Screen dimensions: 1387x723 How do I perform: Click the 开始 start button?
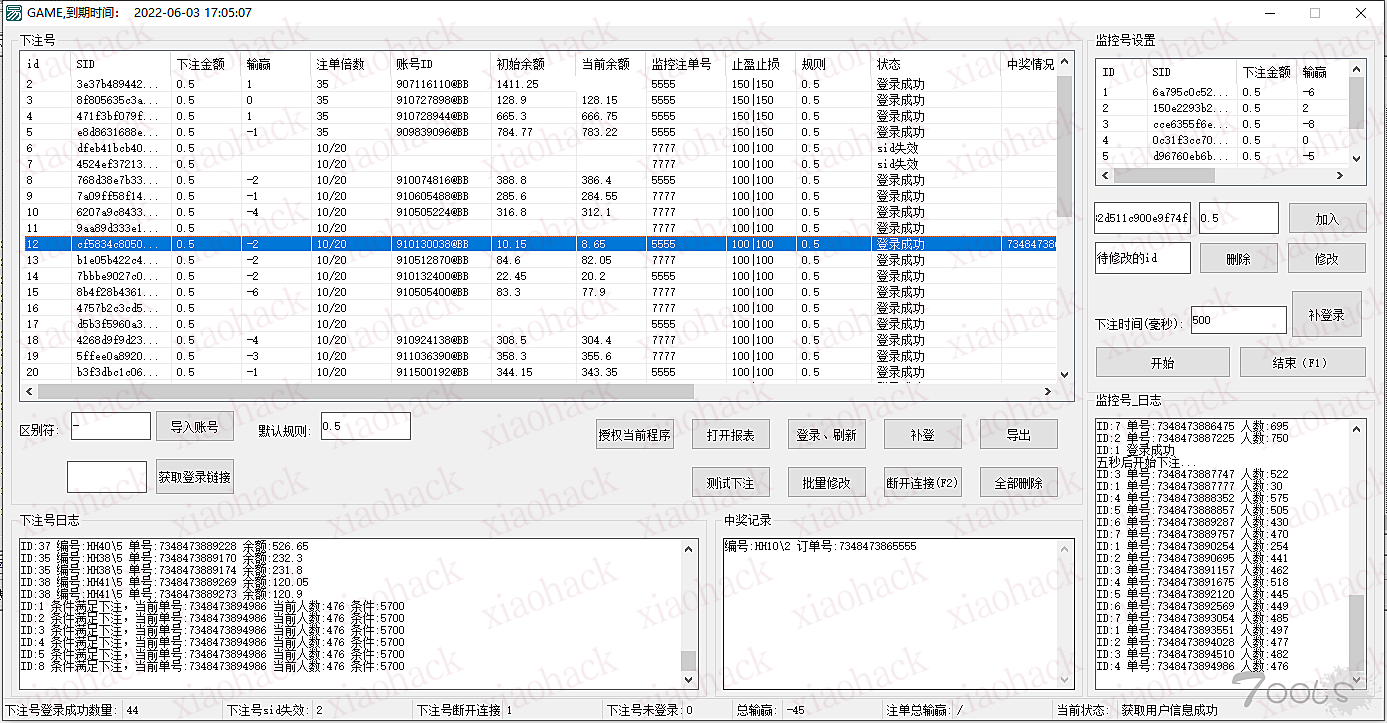point(1161,363)
